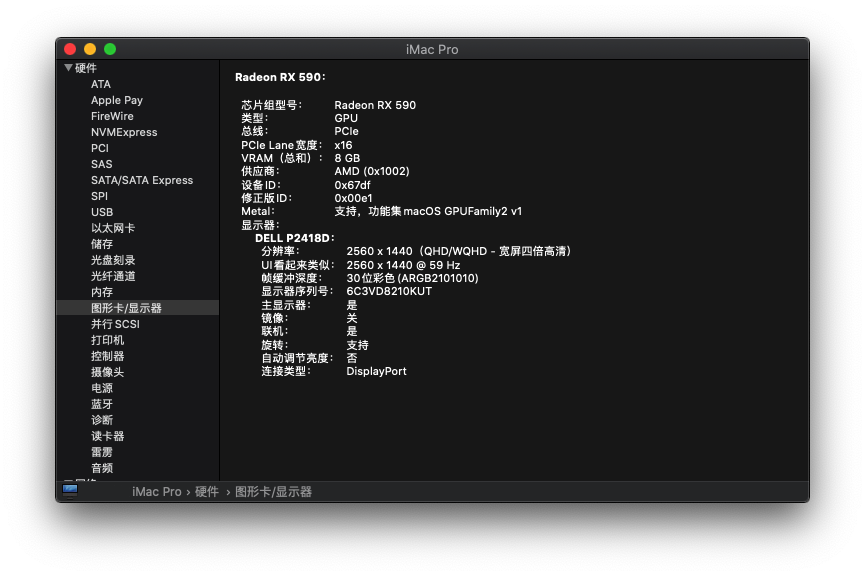Select 控制器 in the sidebar

108,356
